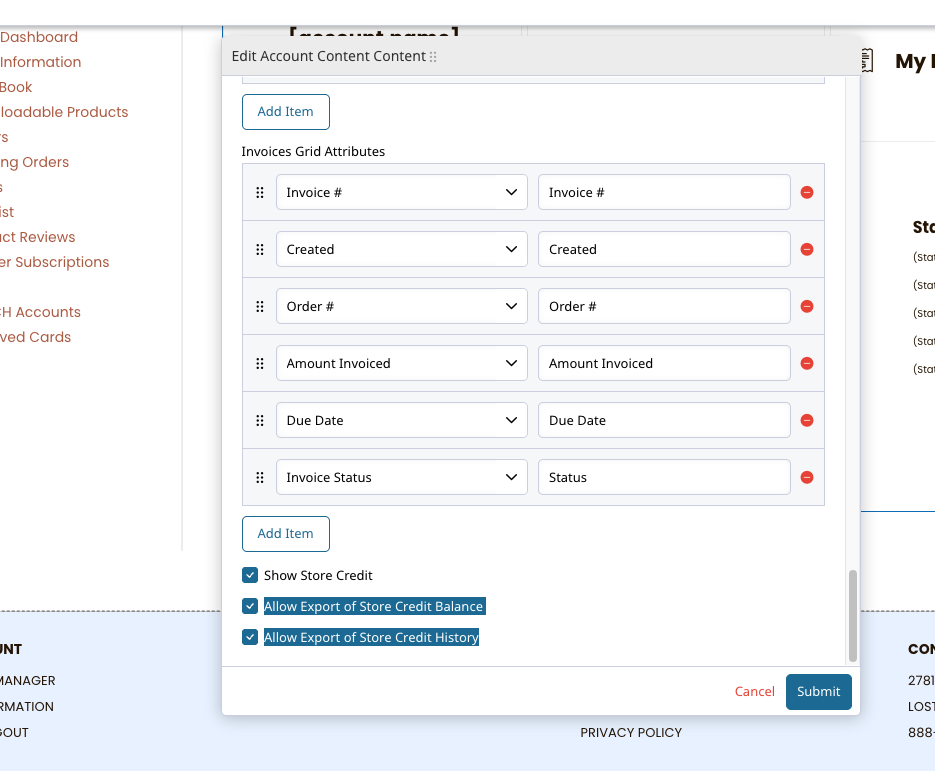This screenshot has height=771, width=935.
Task: Uncheck Allow Export of Store Credit Balance
Action: click(x=250, y=606)
